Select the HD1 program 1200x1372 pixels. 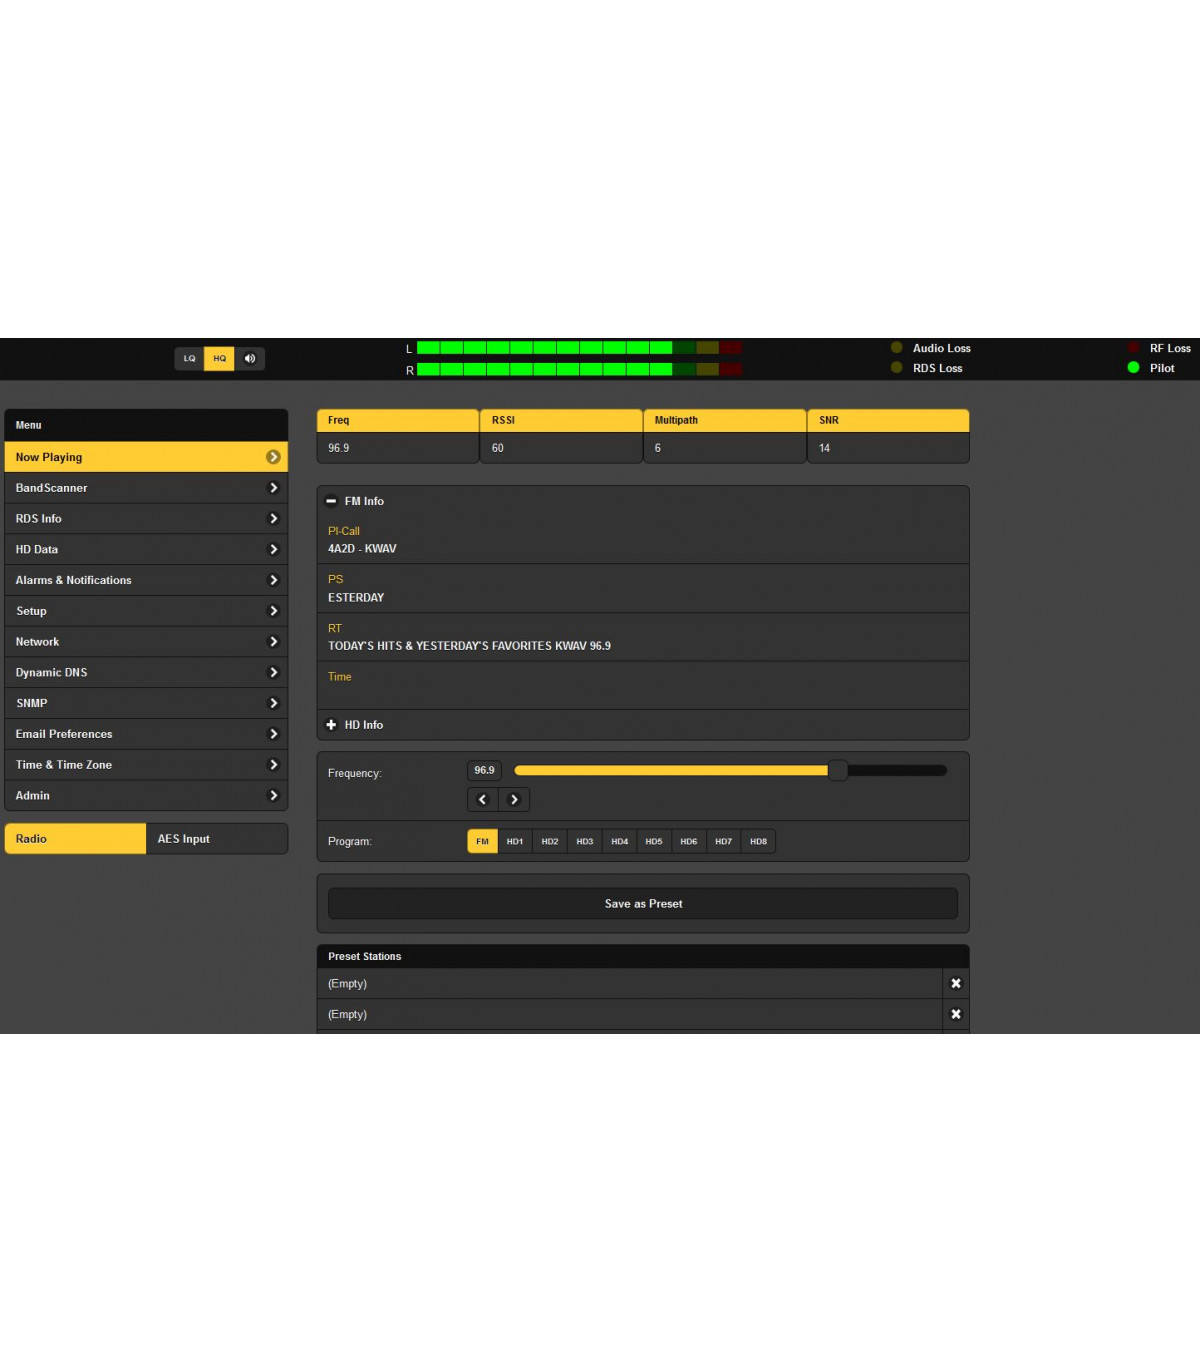(x=515, y=841)
